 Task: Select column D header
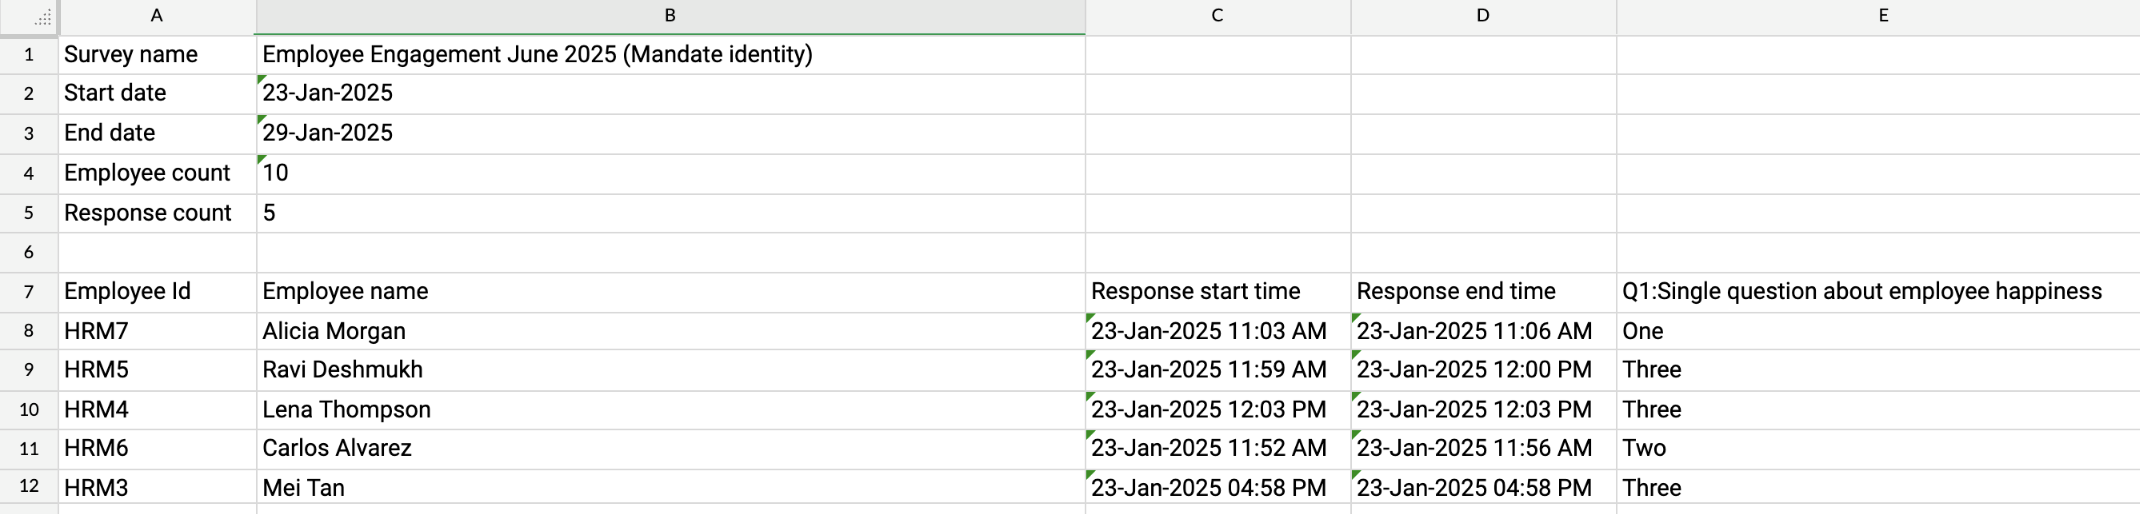(1482, 16)
